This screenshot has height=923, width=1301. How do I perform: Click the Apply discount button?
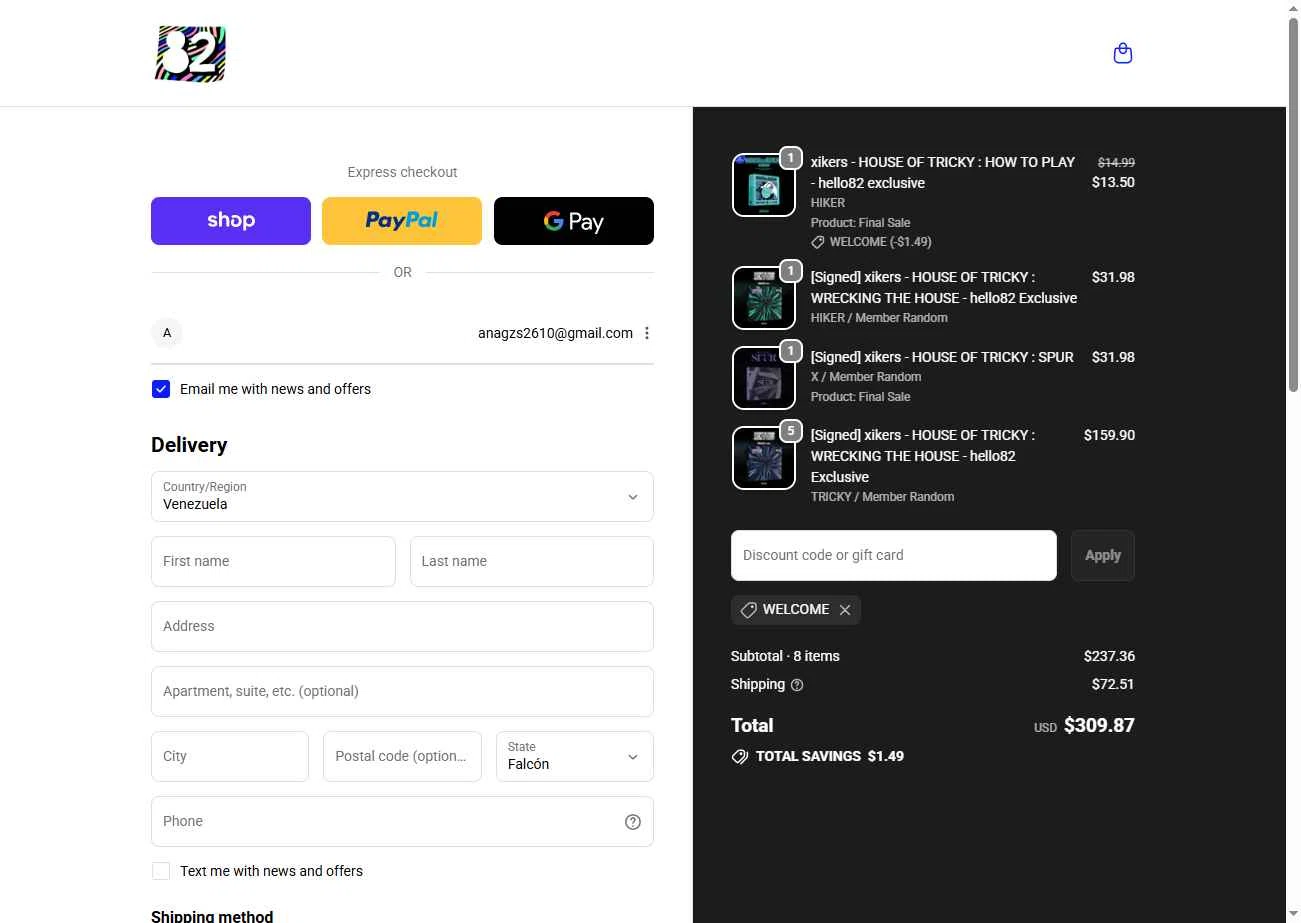pyautogui.click(x=1103, y=556)
